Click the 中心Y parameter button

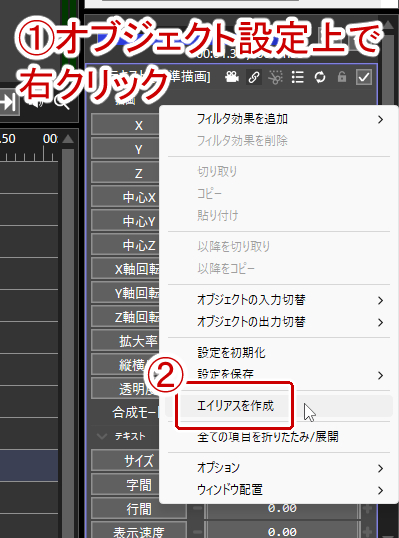coord(126,221)
